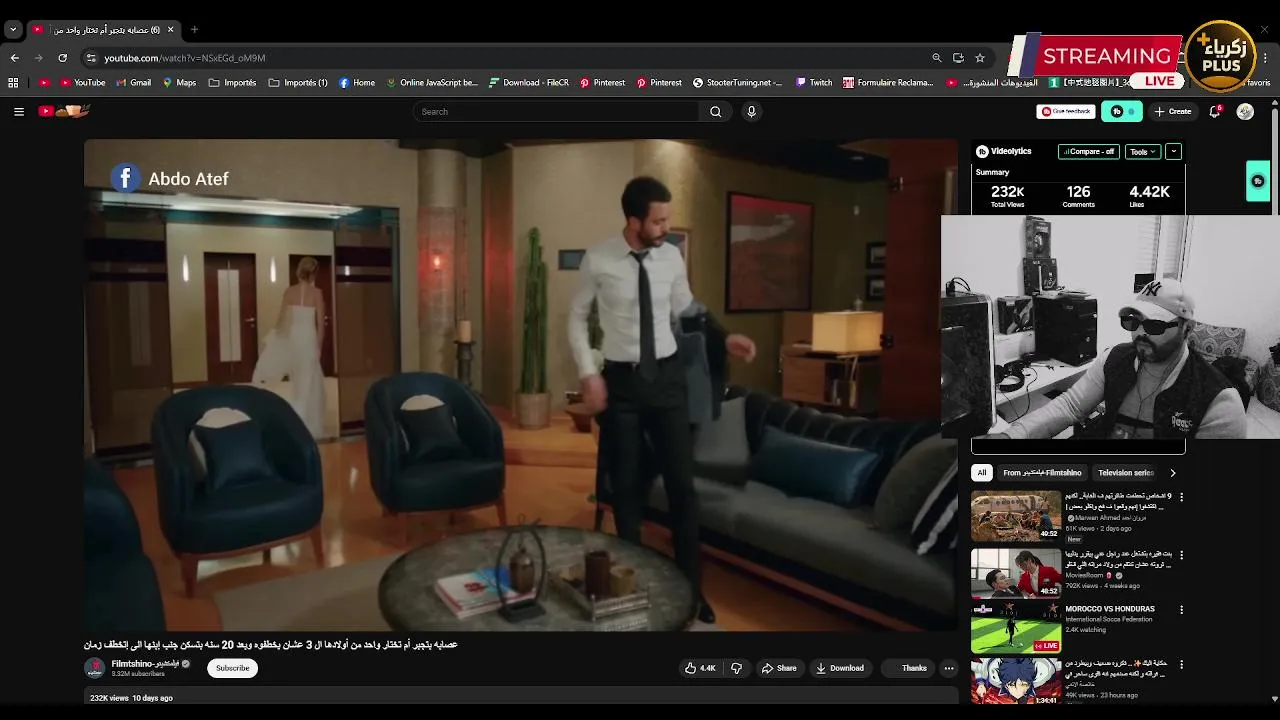The height and width of the screenshot is (720, 1280).
Task: Open the anime thumbnail with 1:34:41 duration
Action: [1016, 682]
